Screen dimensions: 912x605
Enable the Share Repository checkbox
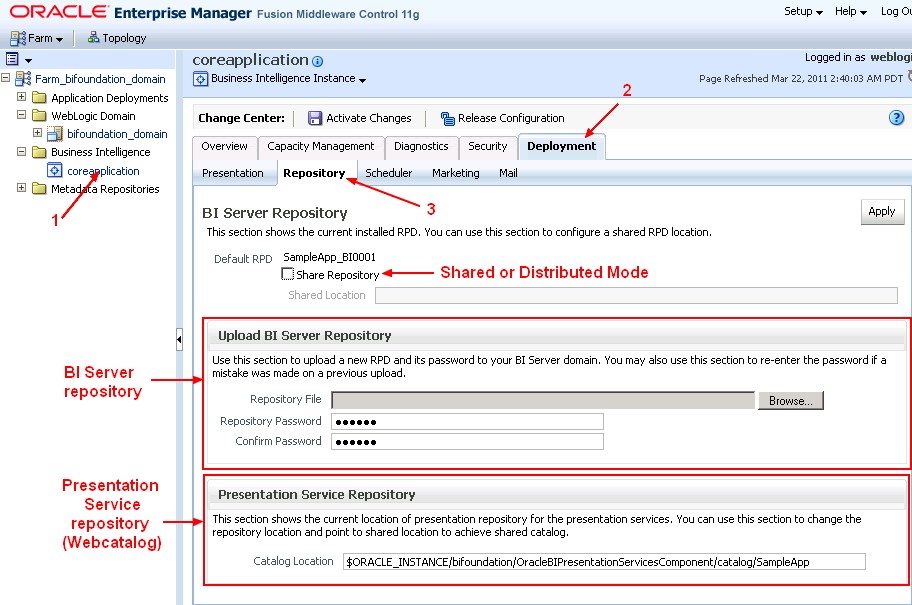(287, 275)
